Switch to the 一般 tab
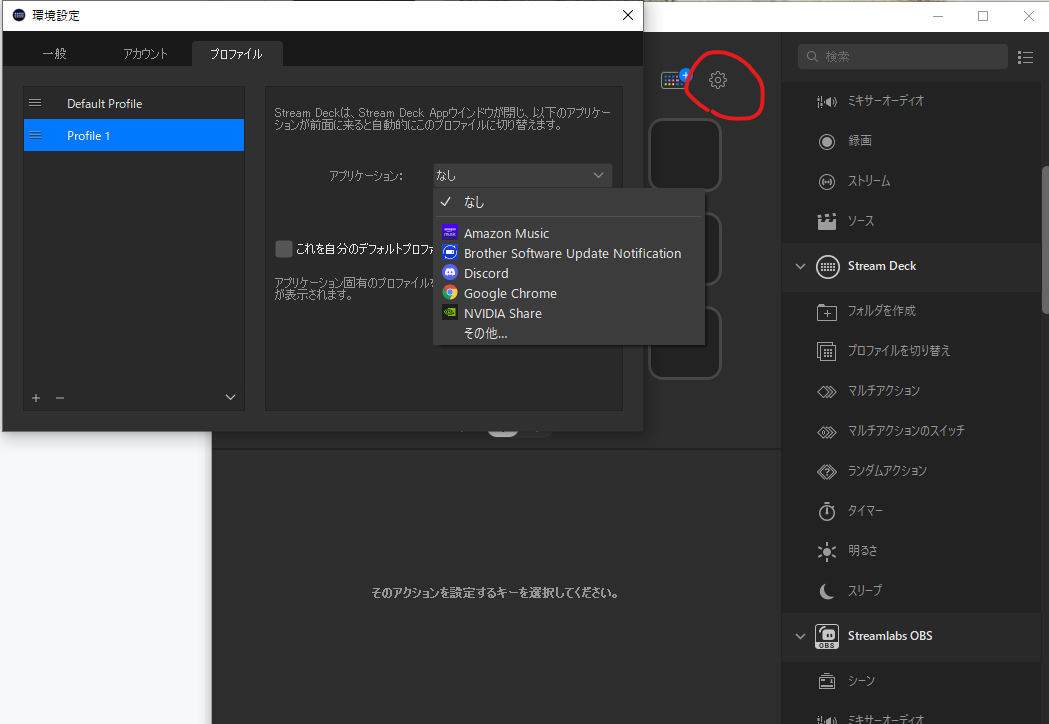Screen dimensions: 1049x724 (x=55, y=54)
